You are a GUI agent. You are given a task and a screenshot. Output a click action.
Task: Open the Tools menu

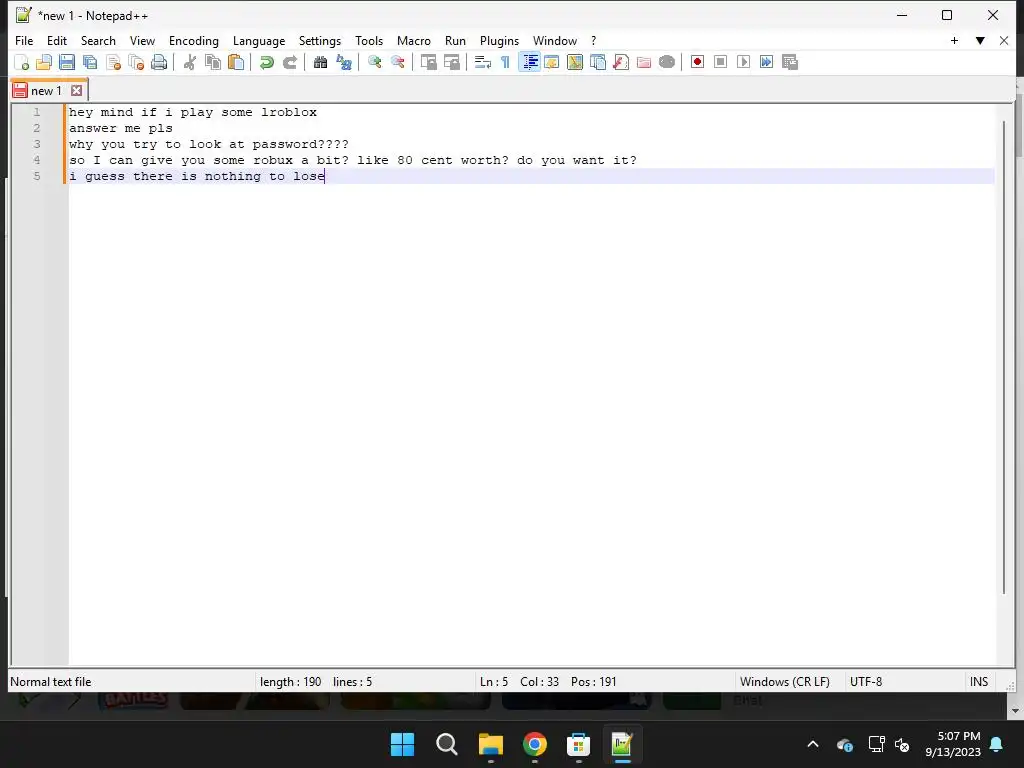tap(369, 40)
